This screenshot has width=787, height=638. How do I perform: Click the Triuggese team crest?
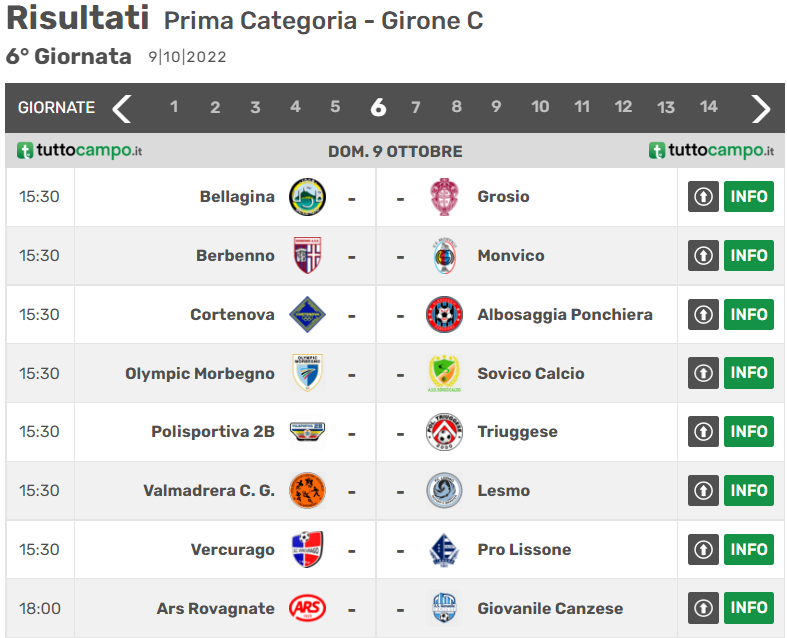coord(443,432)
